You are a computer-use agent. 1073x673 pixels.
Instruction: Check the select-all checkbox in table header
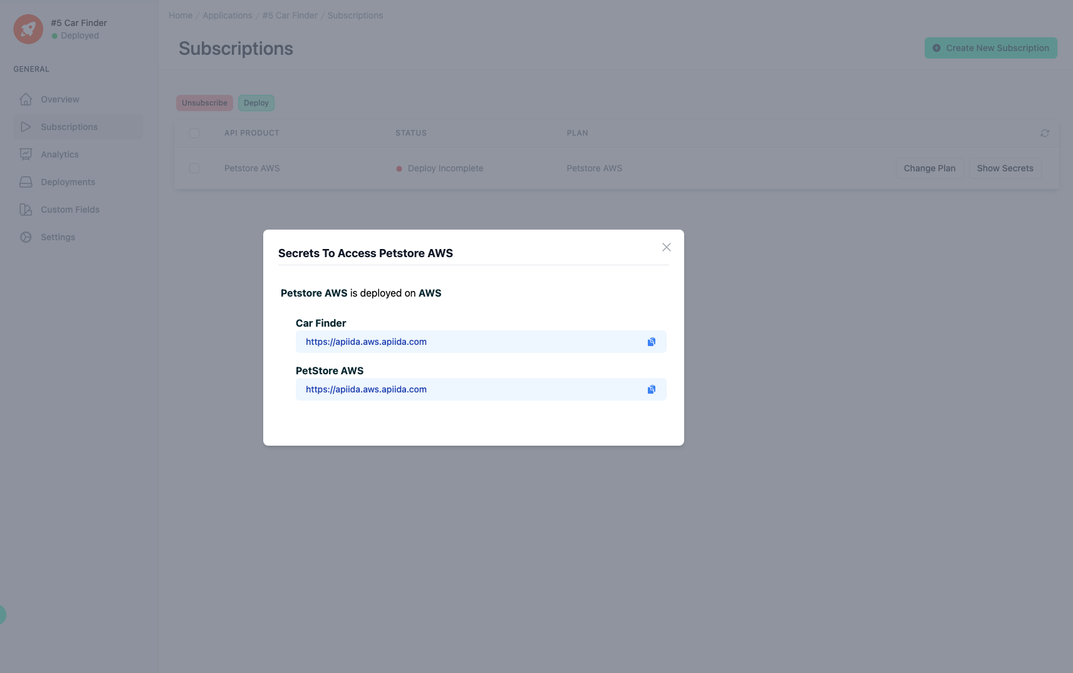(x=194, y=132)
